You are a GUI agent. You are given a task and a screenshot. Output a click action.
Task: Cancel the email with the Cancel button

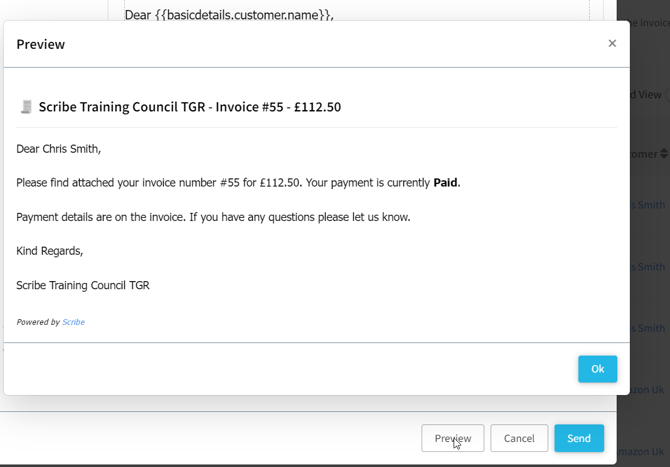pos(519,438)
